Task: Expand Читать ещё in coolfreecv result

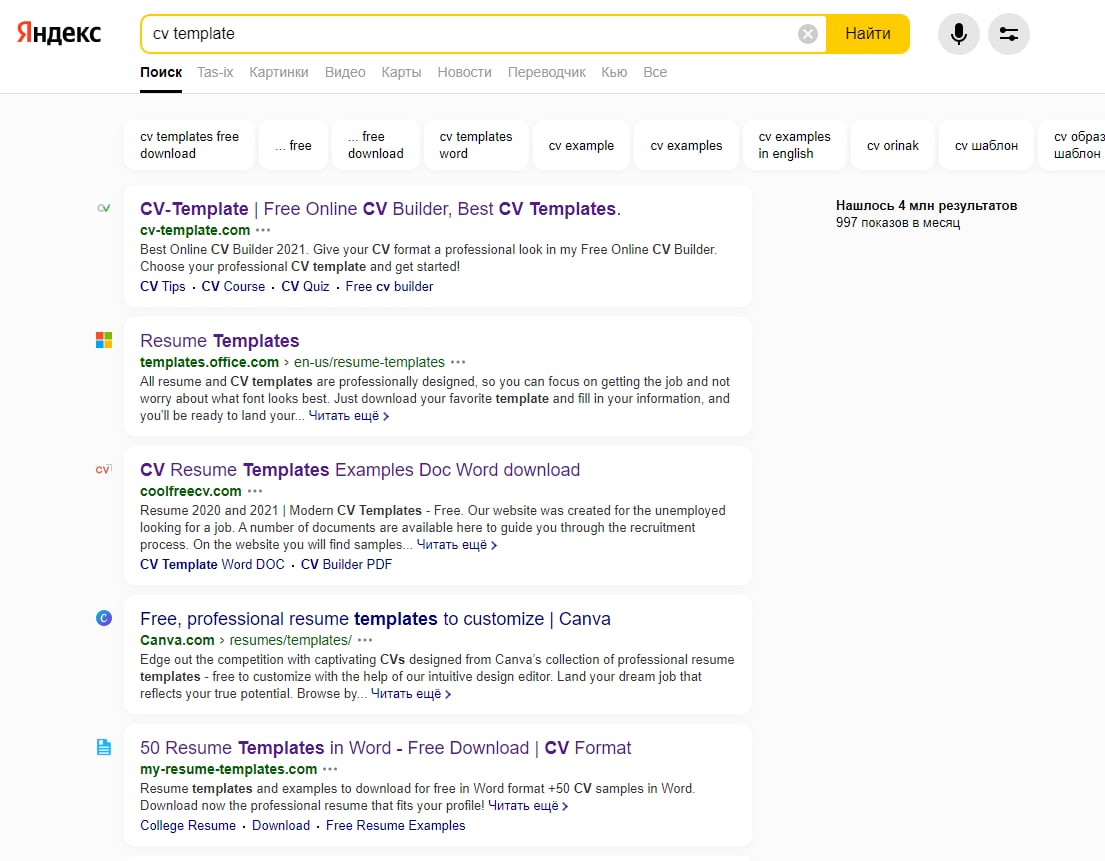Action: [x=457, y=545]
